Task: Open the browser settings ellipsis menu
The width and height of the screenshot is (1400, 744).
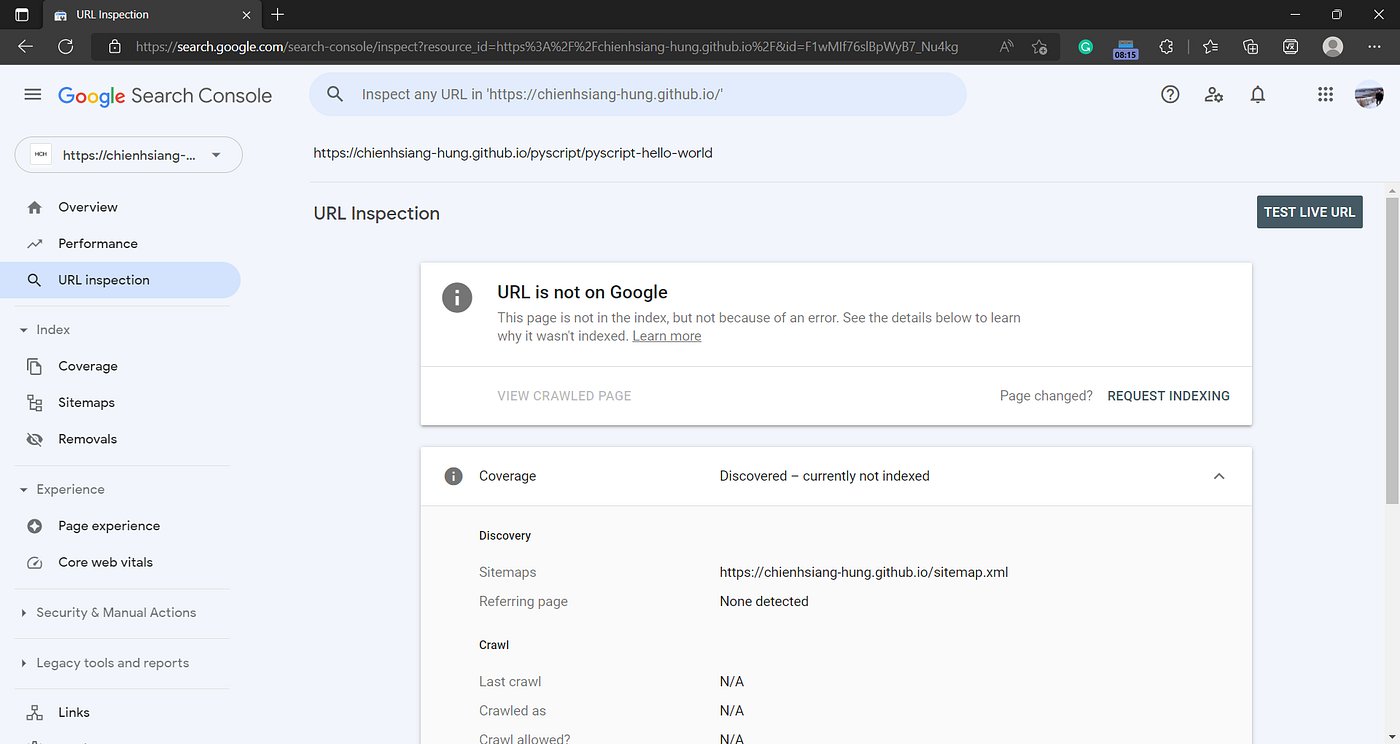Action: (1373, 46)
